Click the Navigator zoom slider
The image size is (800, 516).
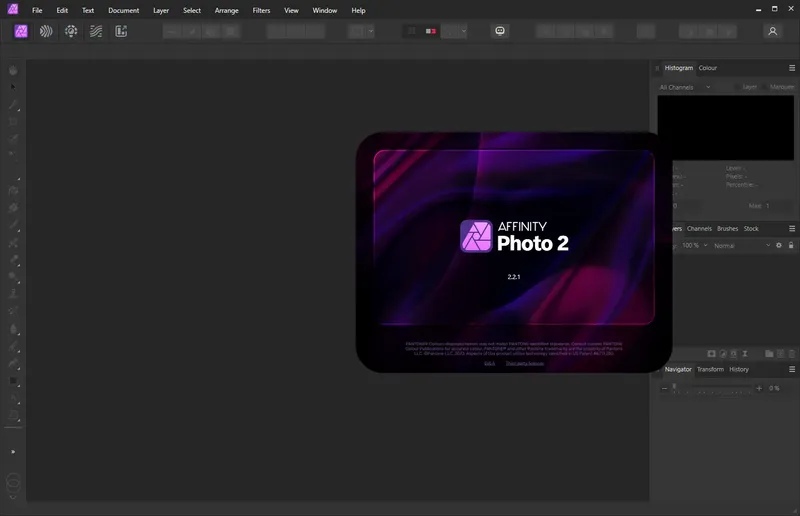[x=712, y=388]
